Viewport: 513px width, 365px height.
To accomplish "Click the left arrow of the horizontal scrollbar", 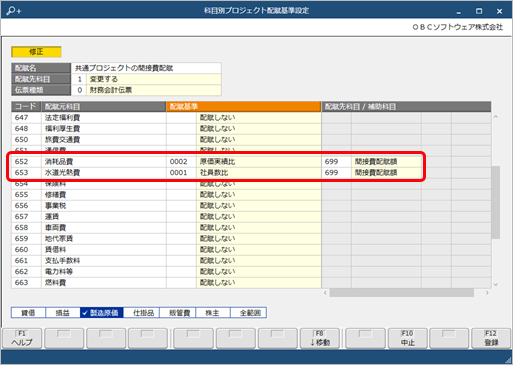I will [326, 293].
